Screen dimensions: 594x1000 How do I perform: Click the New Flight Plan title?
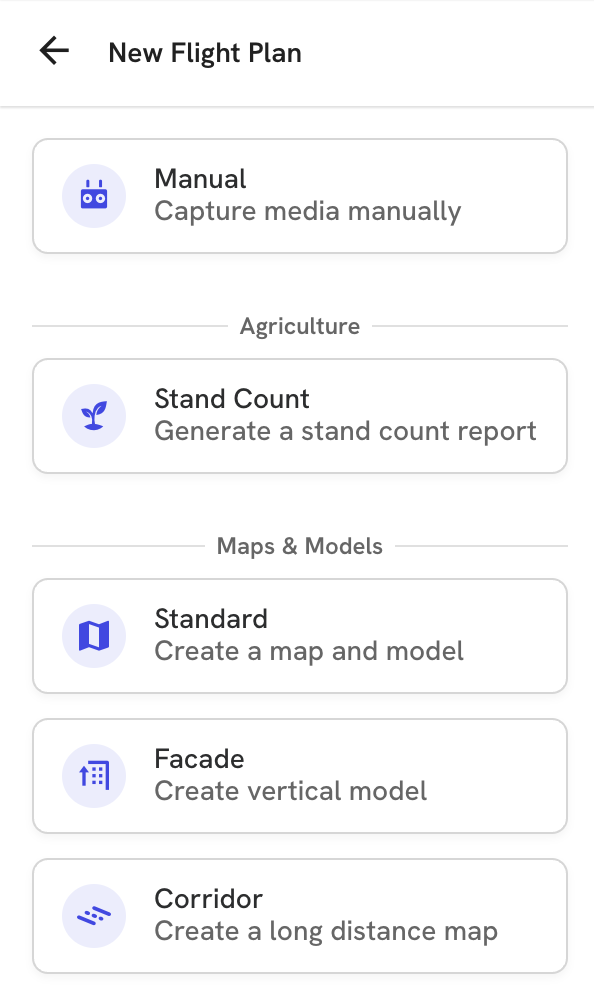(x=205, y=53)
